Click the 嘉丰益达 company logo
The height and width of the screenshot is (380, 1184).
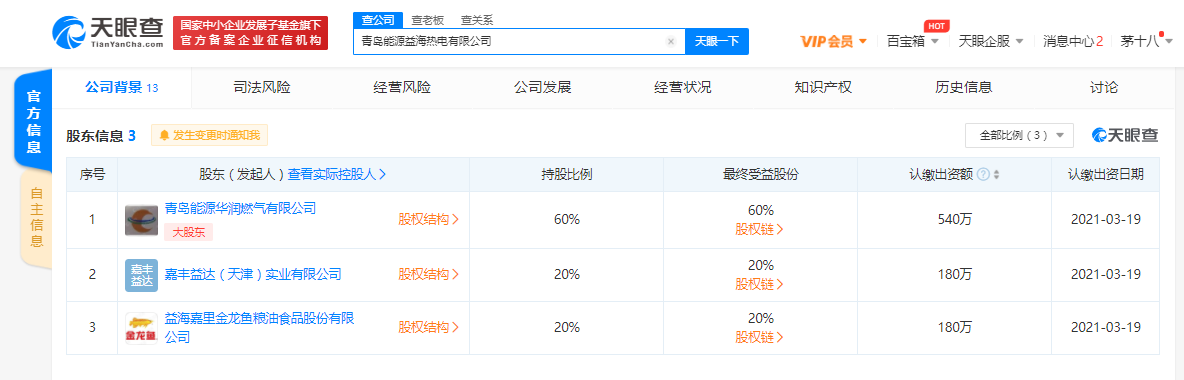(x=141, y=275)
